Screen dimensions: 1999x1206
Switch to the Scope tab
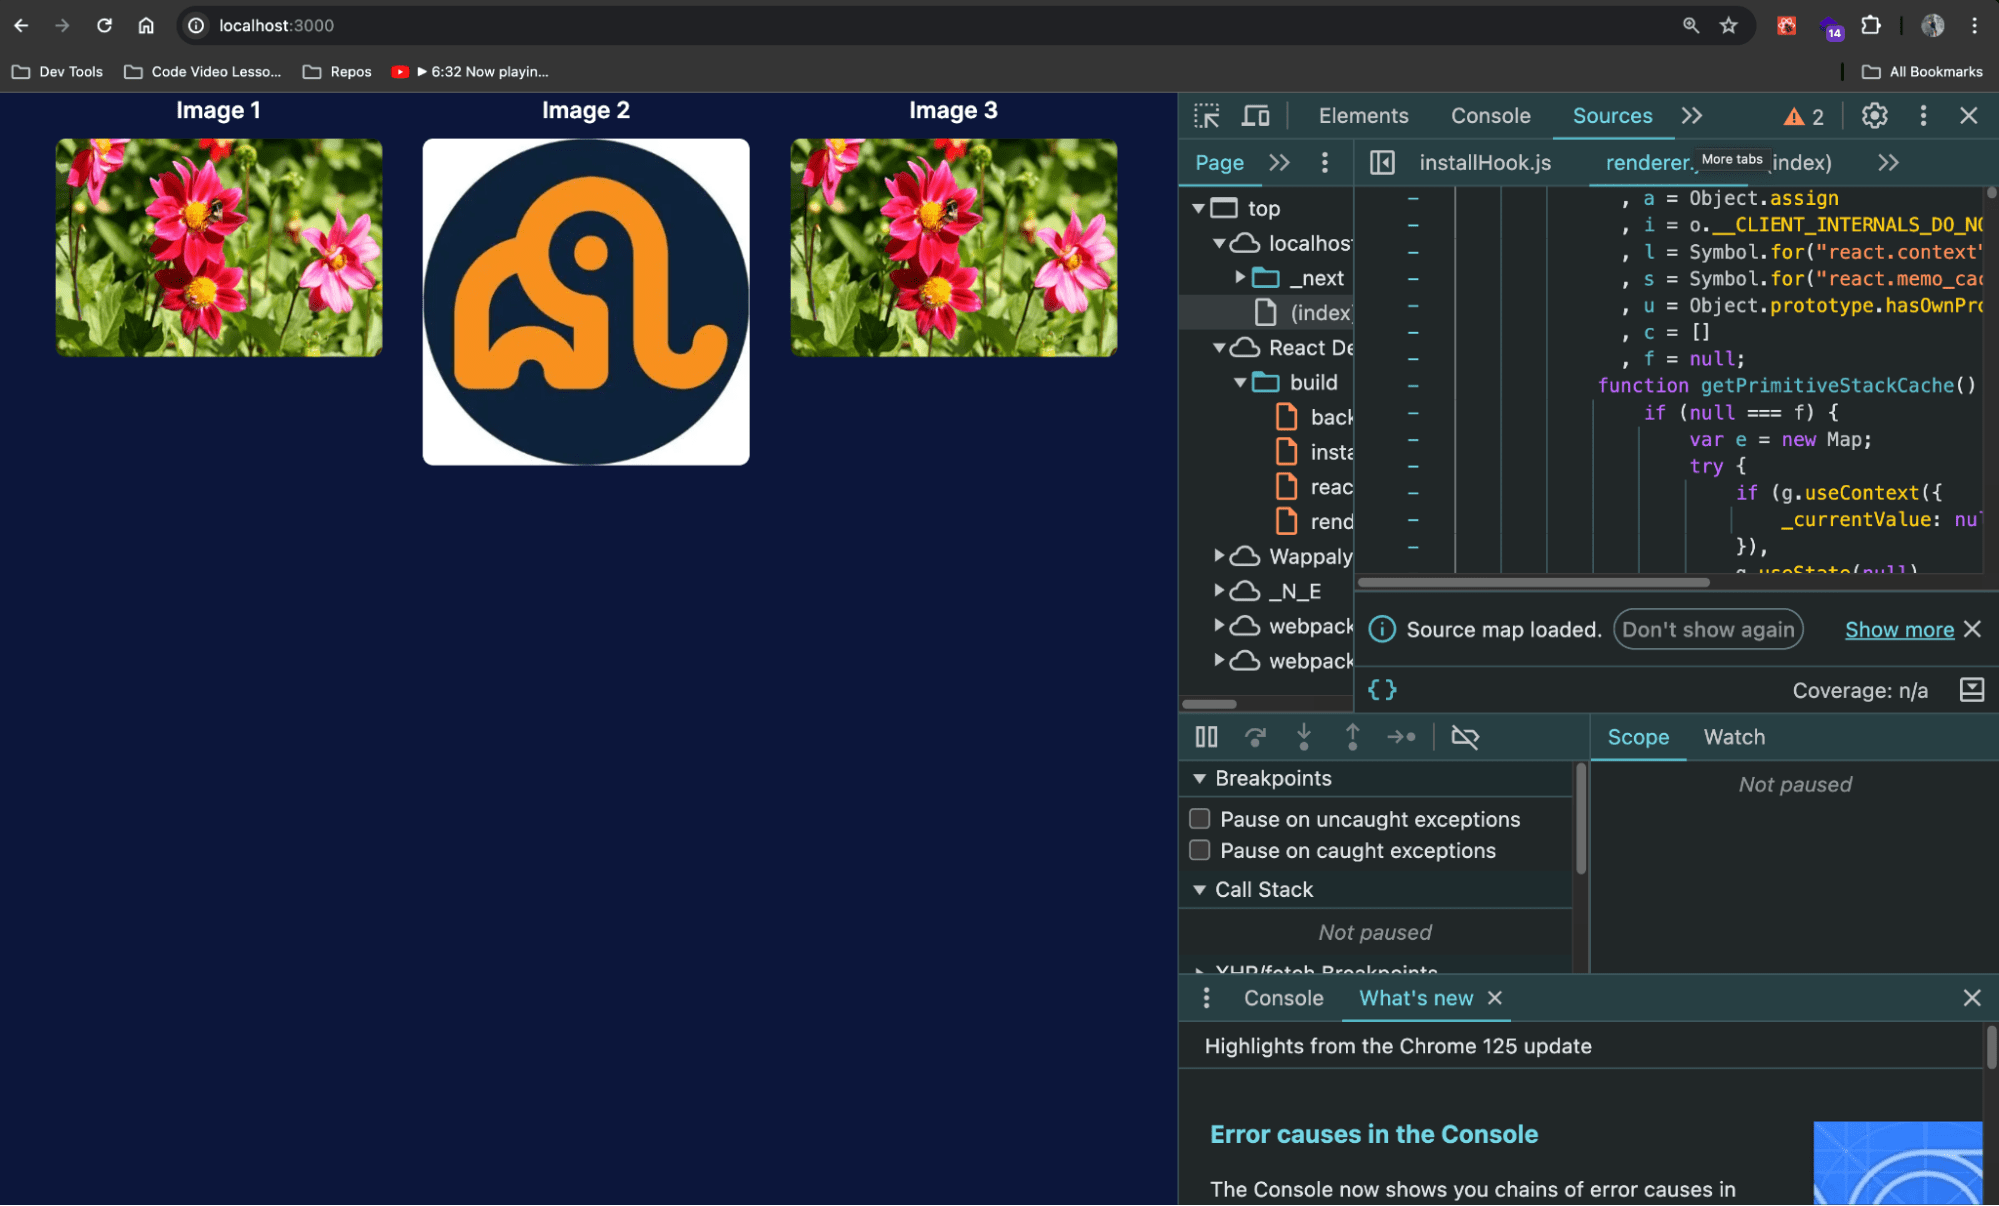1638,737
